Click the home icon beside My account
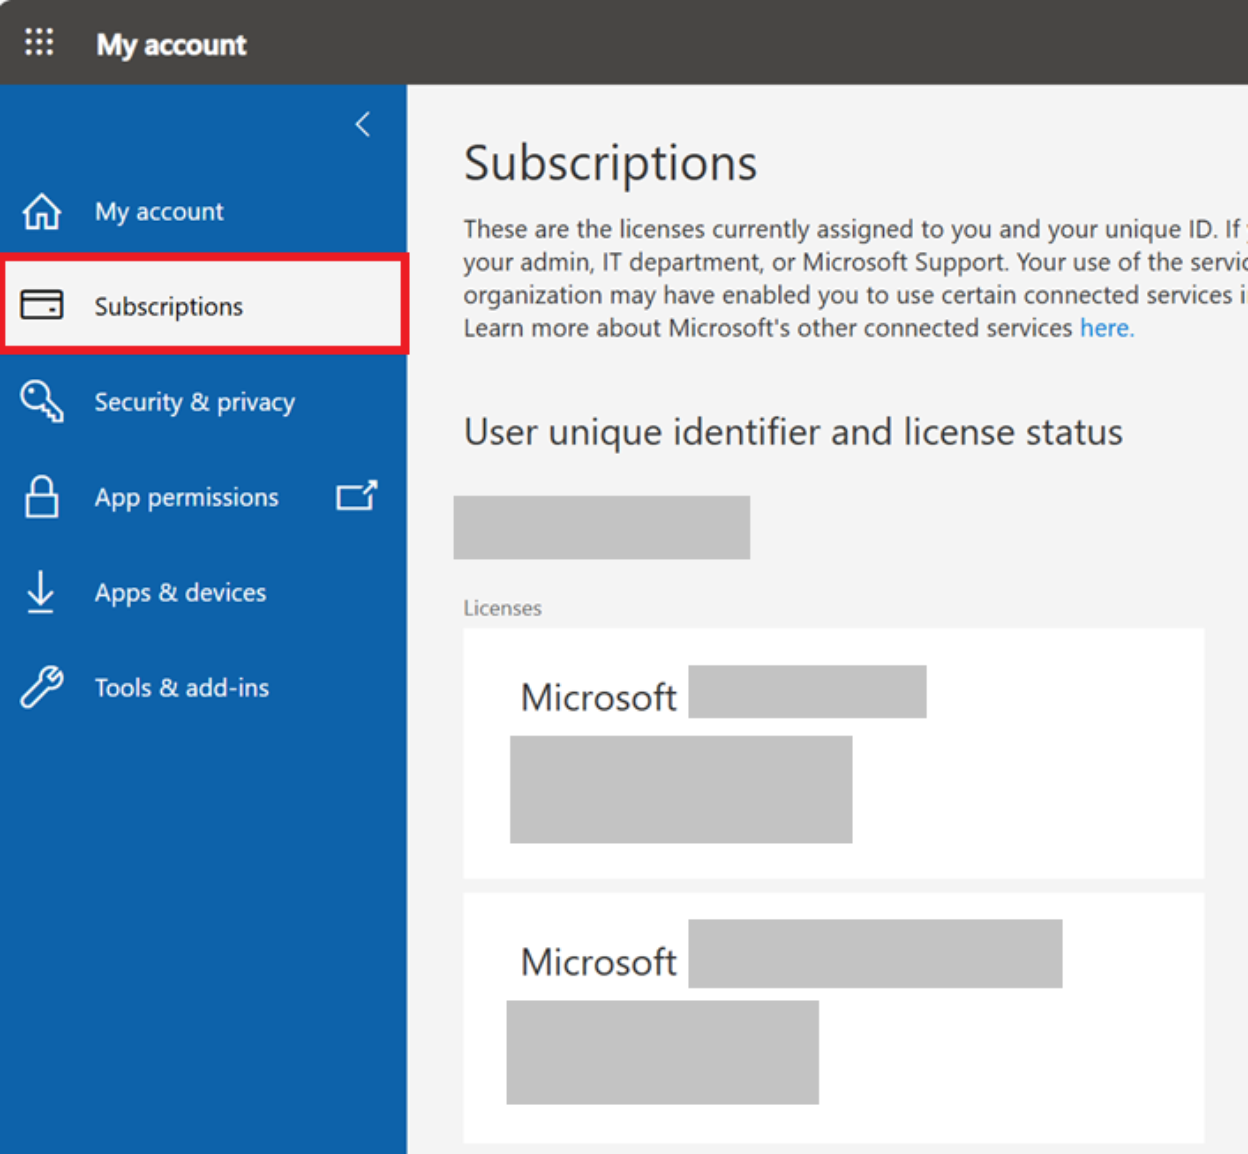Image resolution: width=1248 pixels, height=1154 pixels. point(42,212)
